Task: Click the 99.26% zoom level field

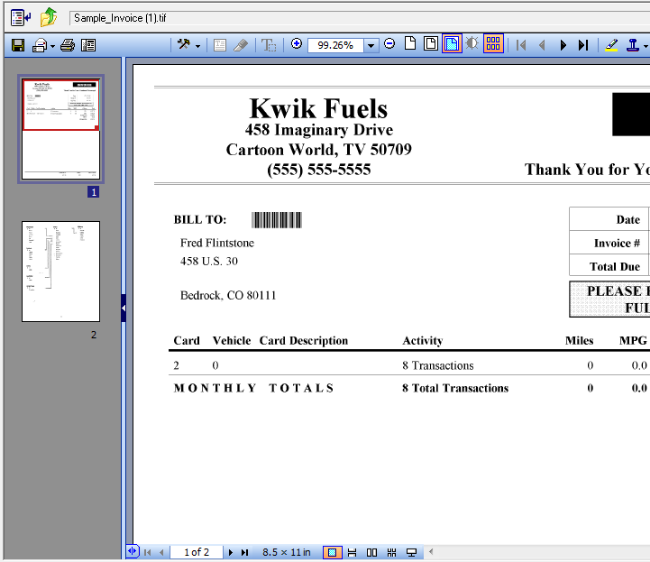Action: (335, 45)
